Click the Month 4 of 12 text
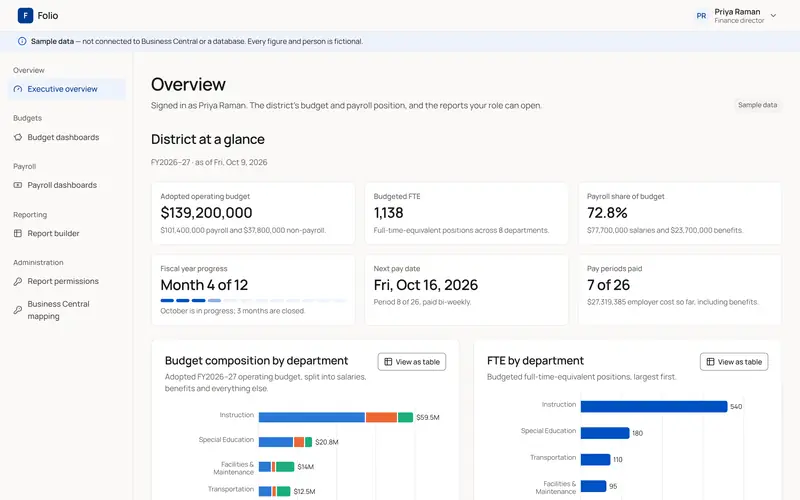The height and width of the screenshot is (500, 800). coord(204,285)
